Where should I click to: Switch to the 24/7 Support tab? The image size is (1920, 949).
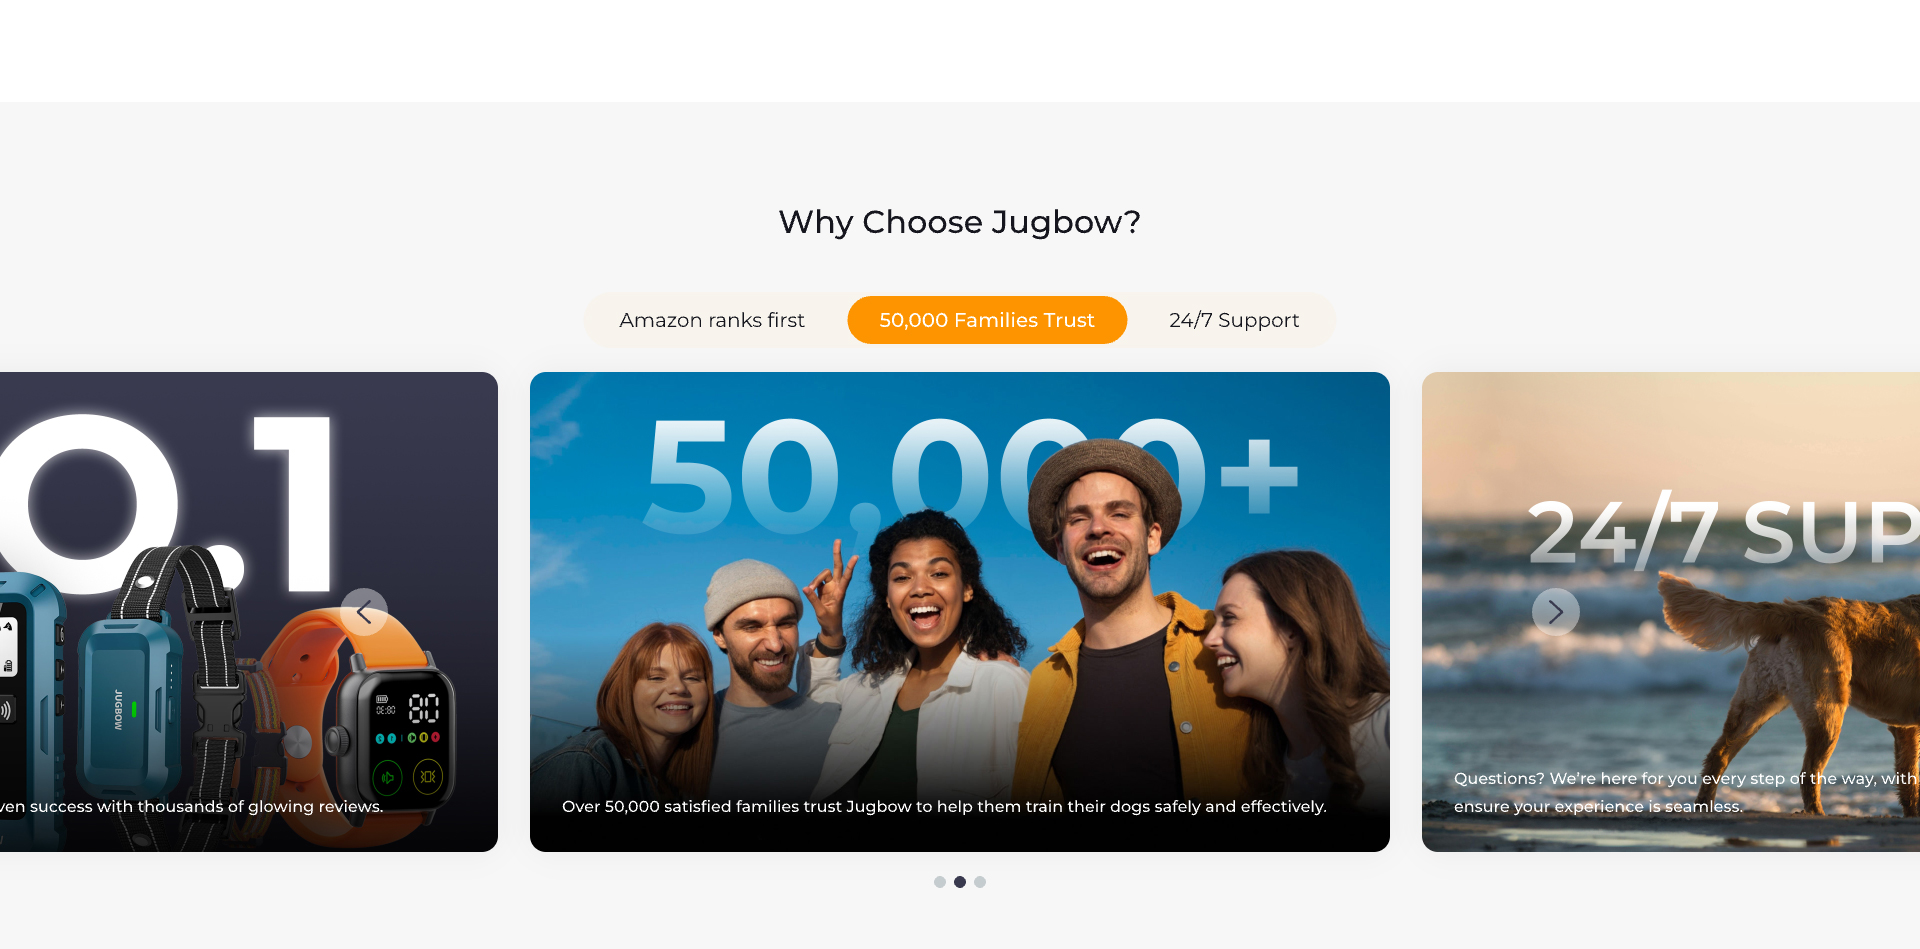click(1234, 320)
